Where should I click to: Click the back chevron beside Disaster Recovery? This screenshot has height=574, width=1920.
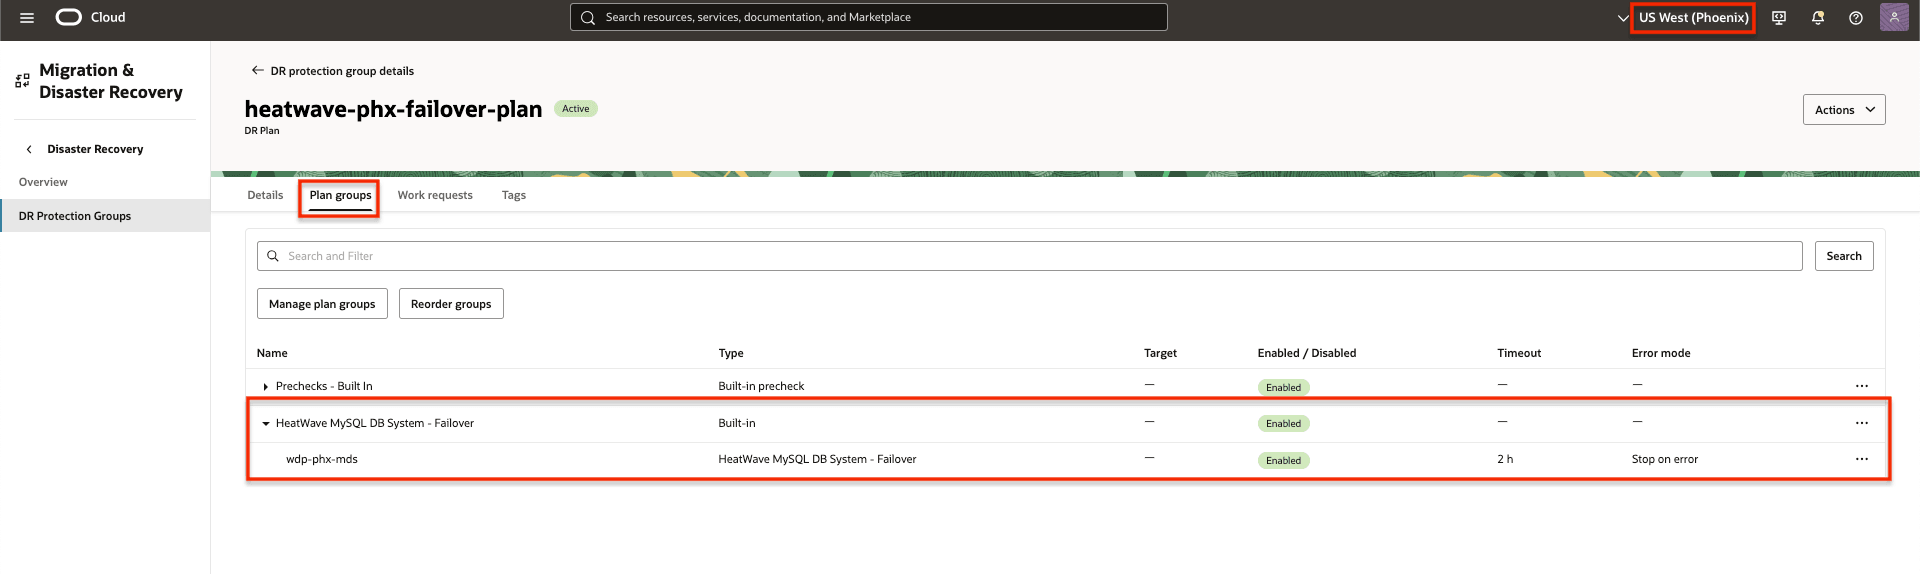29,149
